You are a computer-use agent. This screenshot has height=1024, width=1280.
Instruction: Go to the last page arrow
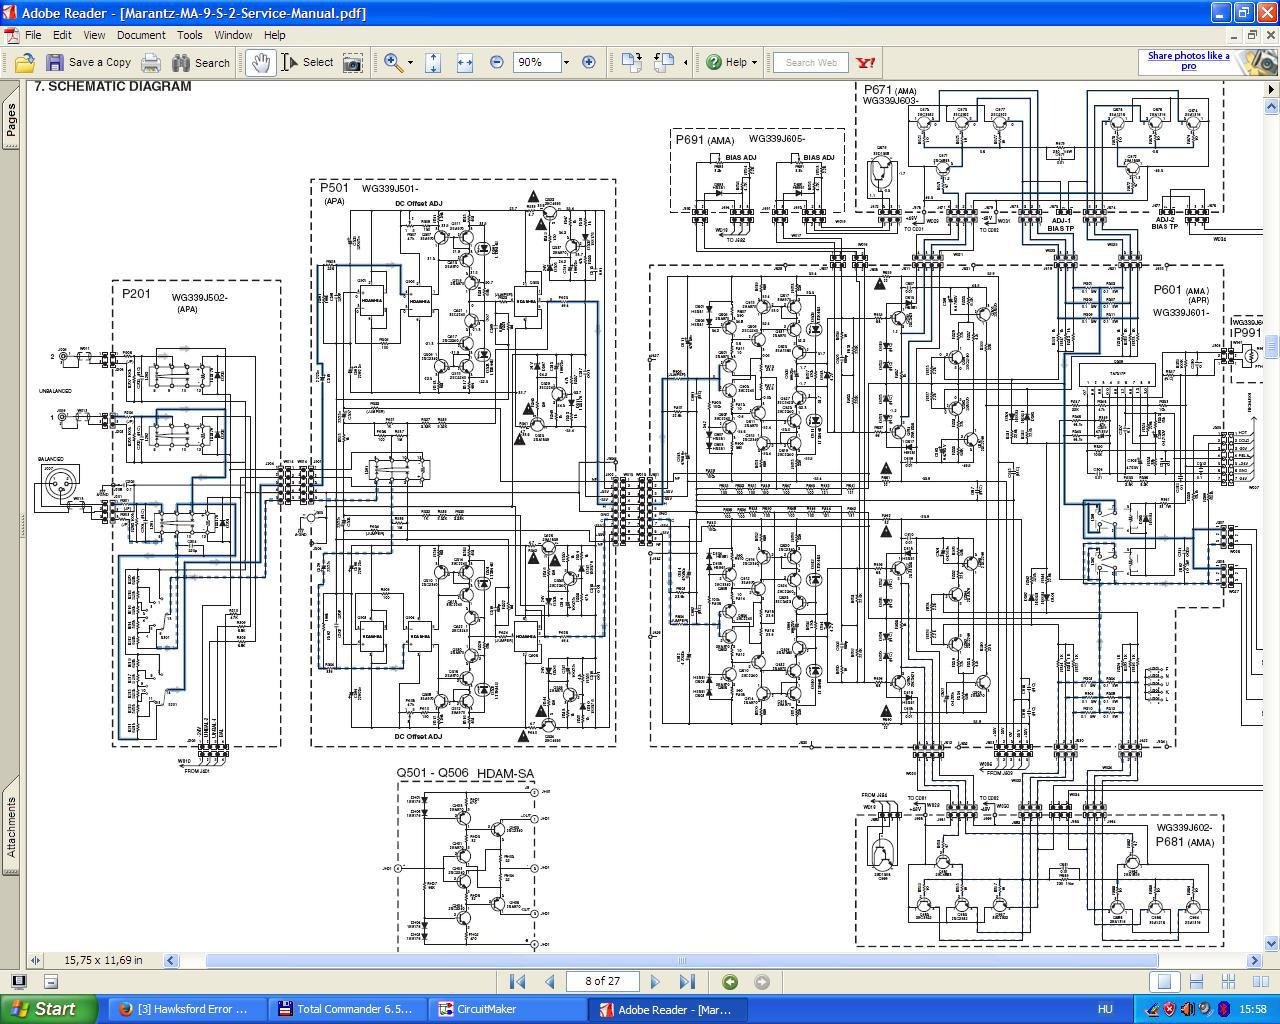687,982
